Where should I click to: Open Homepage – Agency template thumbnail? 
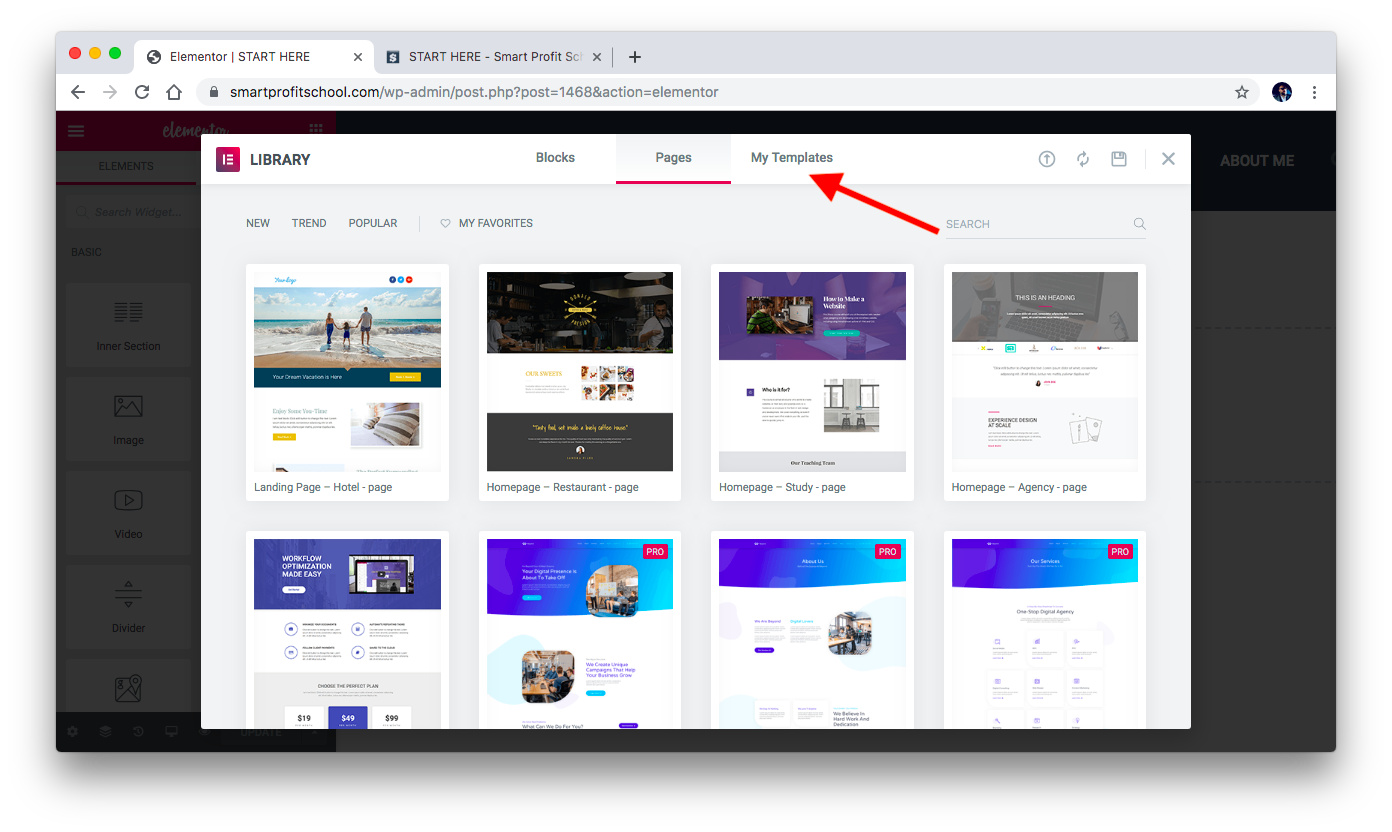click(x=1045, y=371)
